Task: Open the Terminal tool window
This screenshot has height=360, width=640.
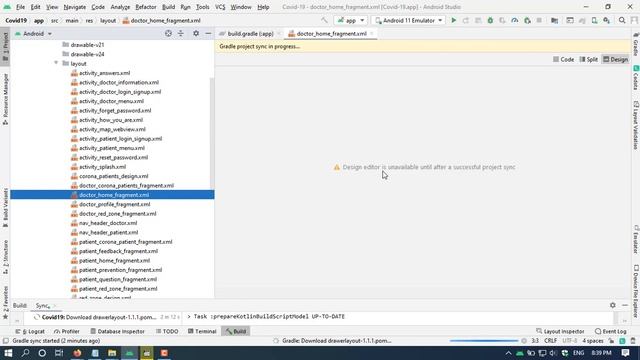Action: [x=202, y=331]
